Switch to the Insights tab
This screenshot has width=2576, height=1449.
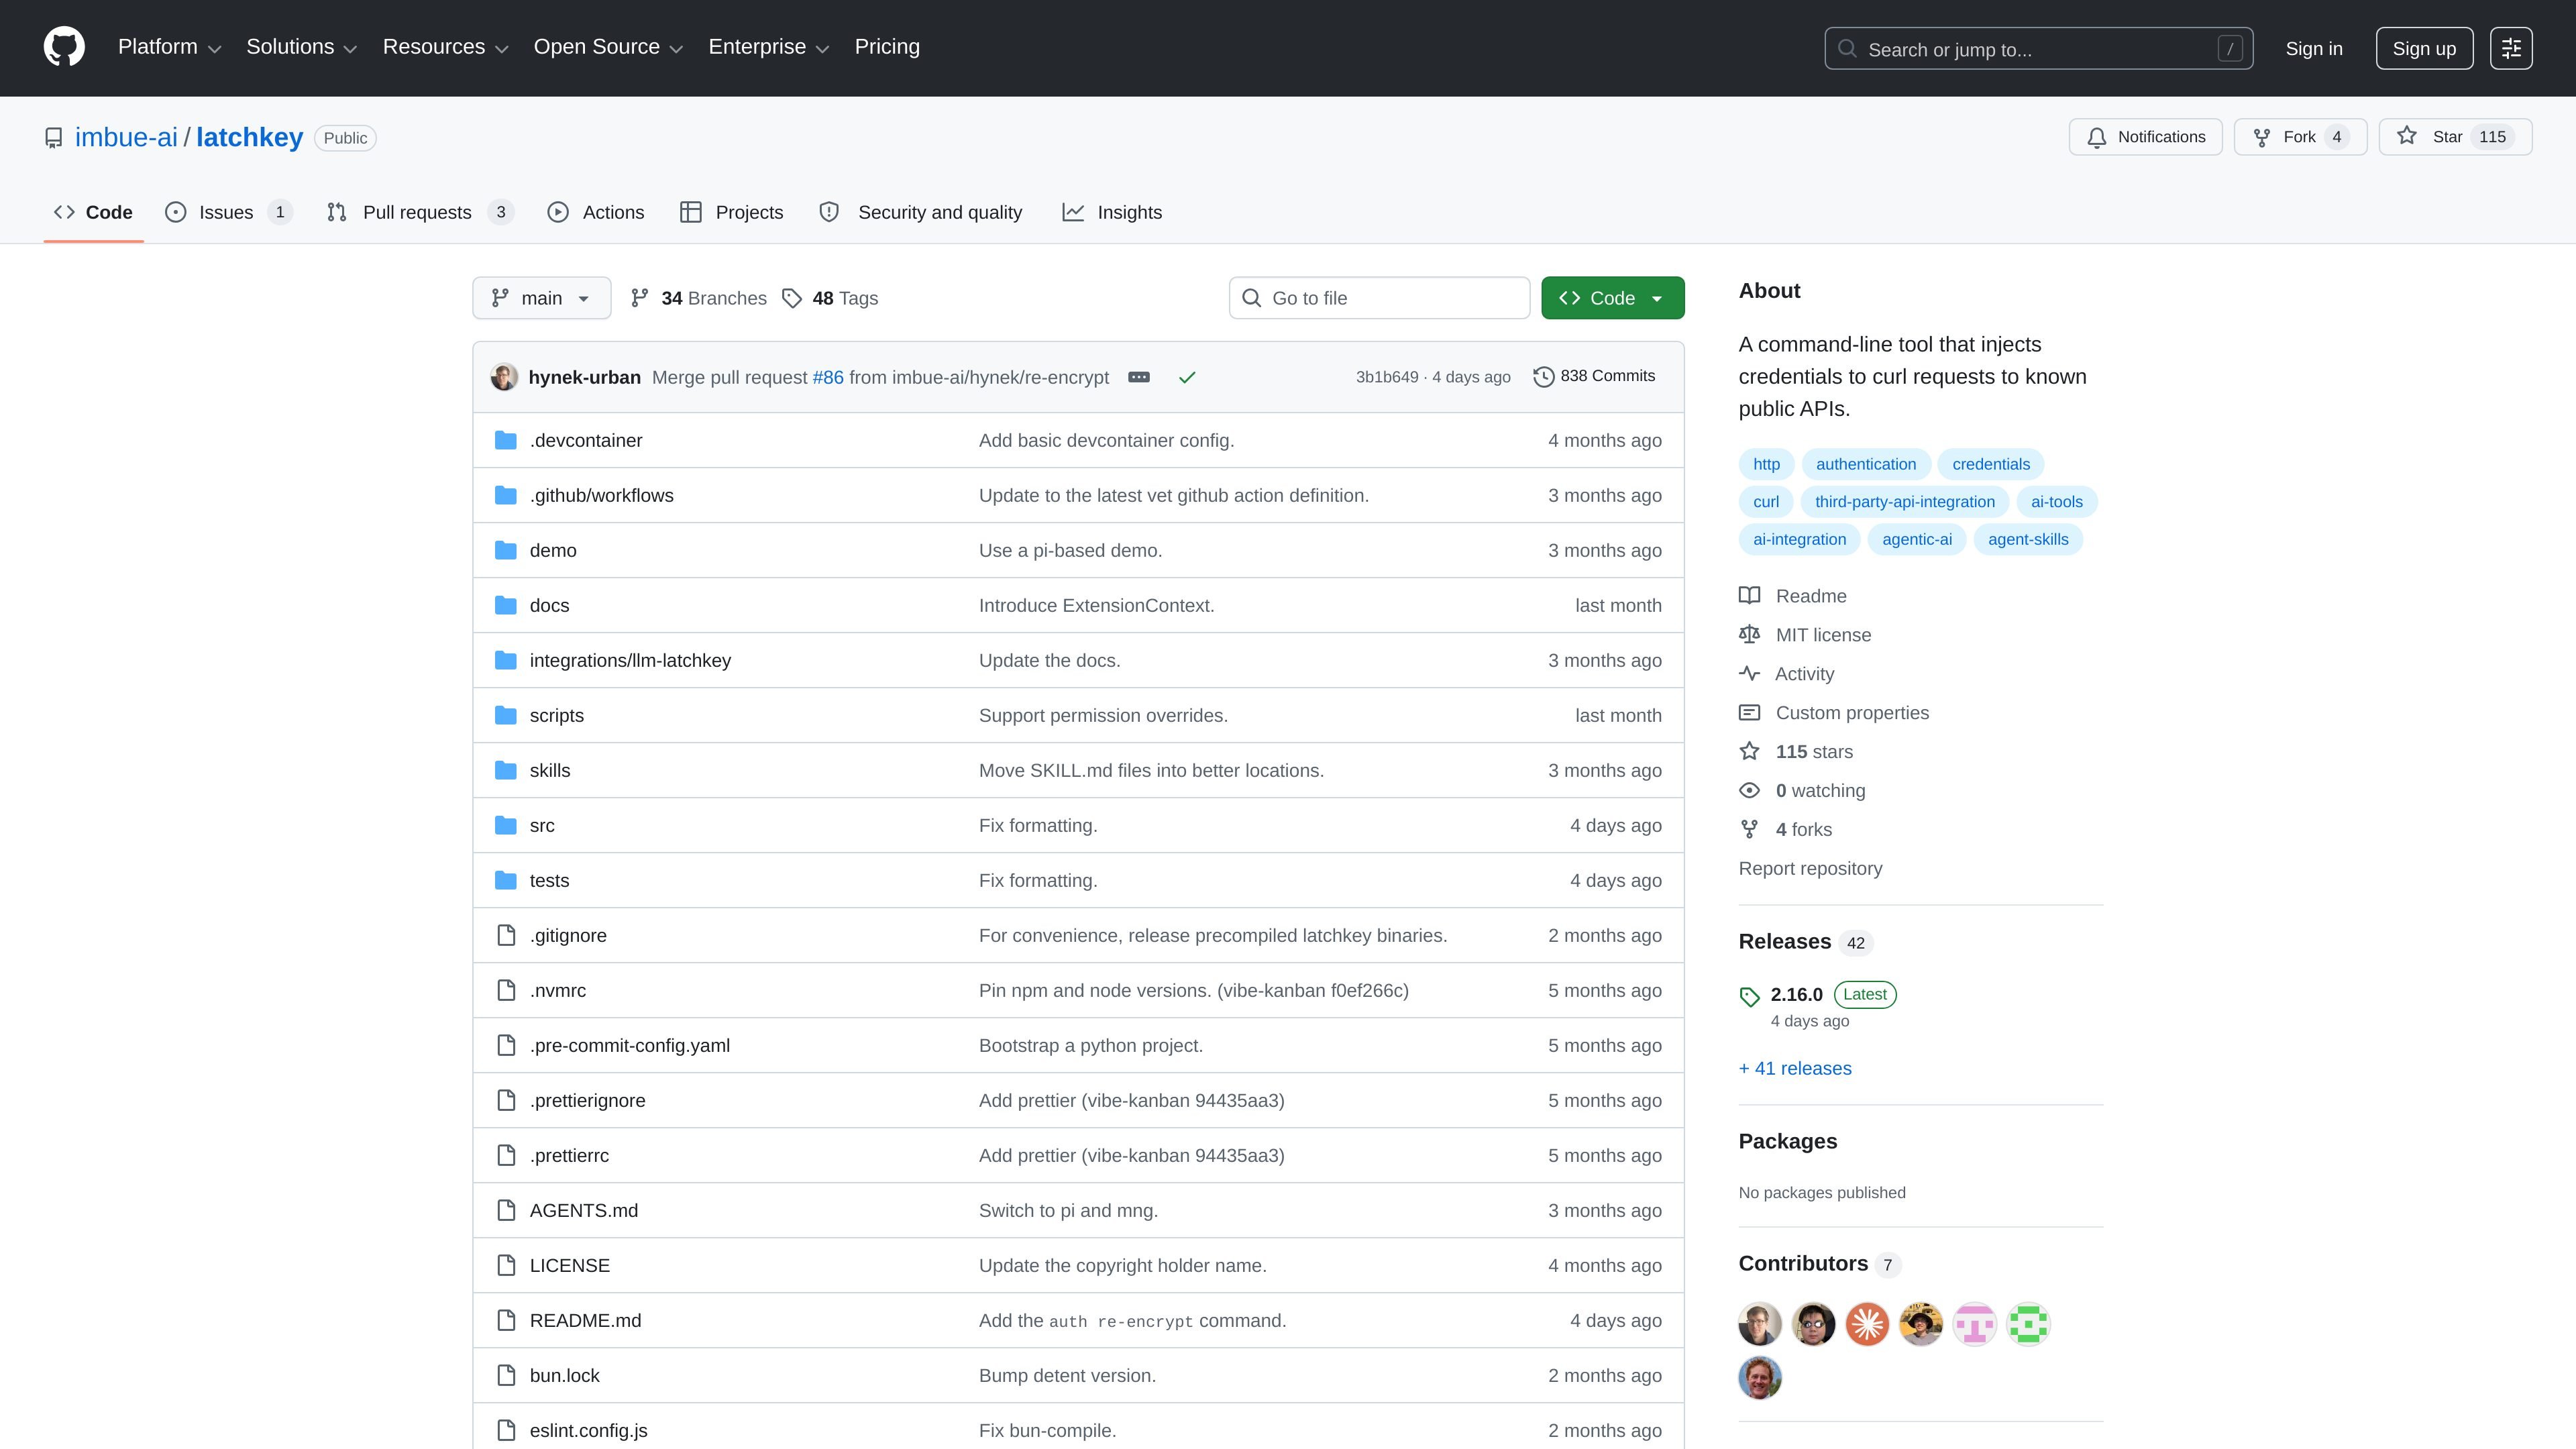(x=1112, y=212)
